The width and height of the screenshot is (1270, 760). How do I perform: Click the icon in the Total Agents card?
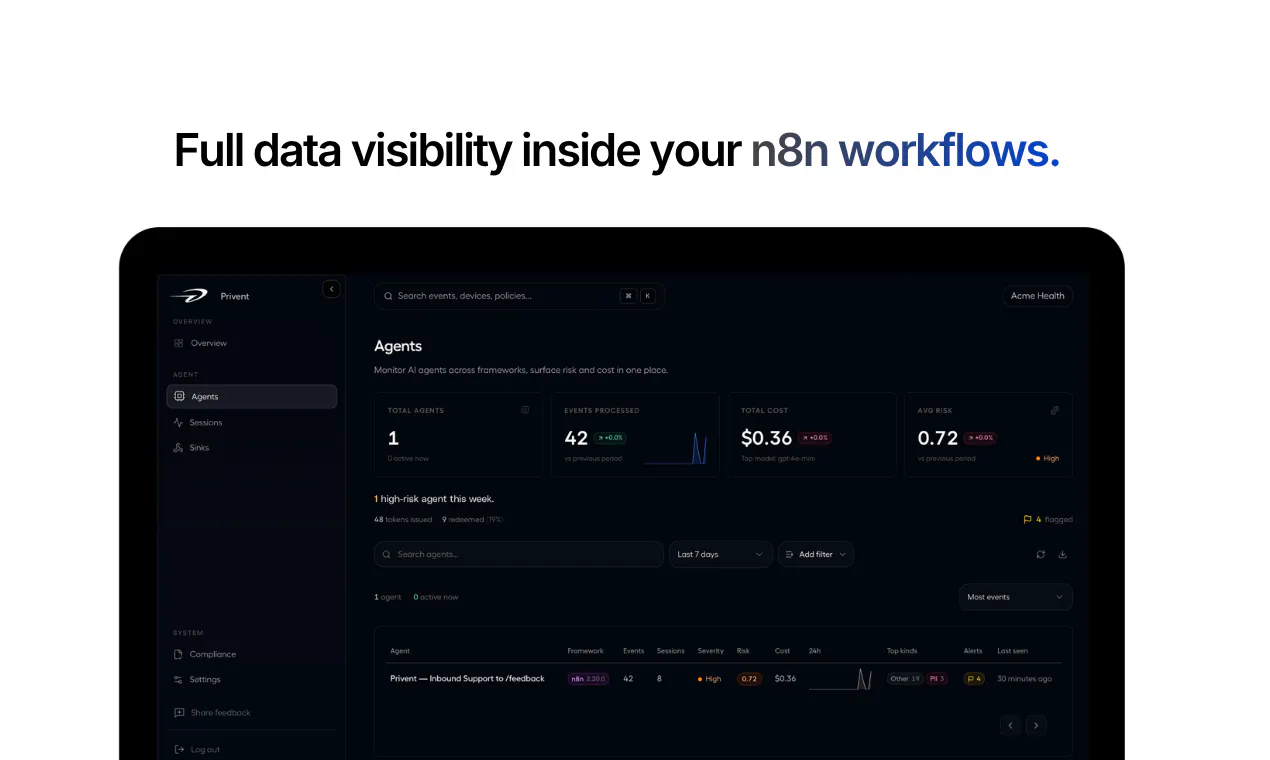coord(525,410)
